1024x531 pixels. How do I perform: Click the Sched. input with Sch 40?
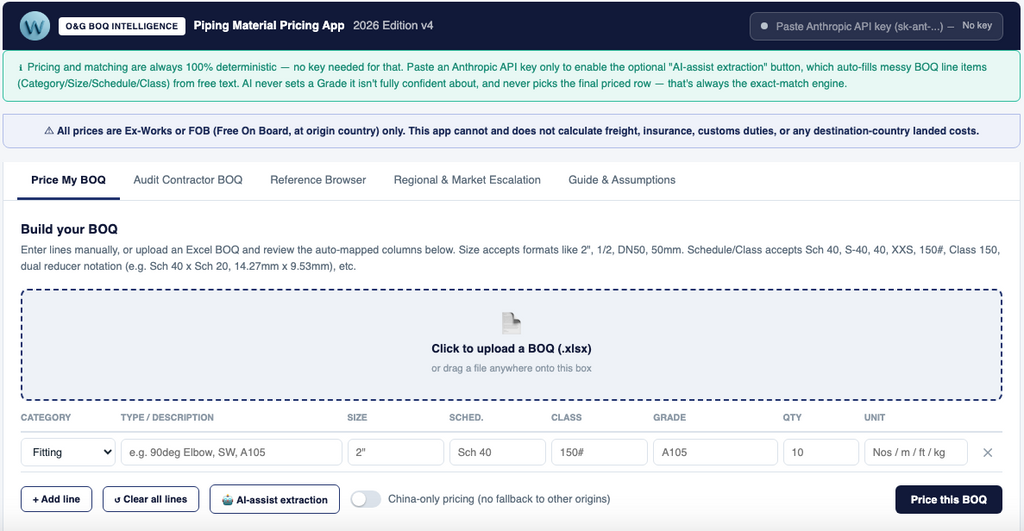498,453
